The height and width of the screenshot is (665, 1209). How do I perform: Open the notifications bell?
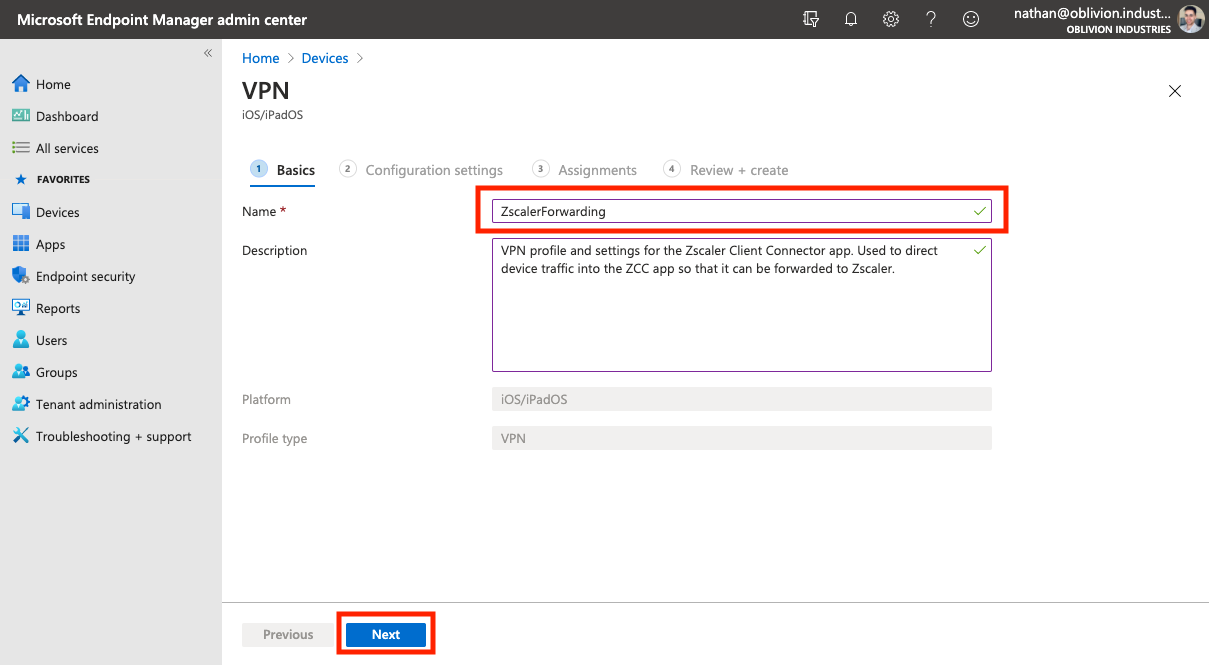click(x=851, y=19)
